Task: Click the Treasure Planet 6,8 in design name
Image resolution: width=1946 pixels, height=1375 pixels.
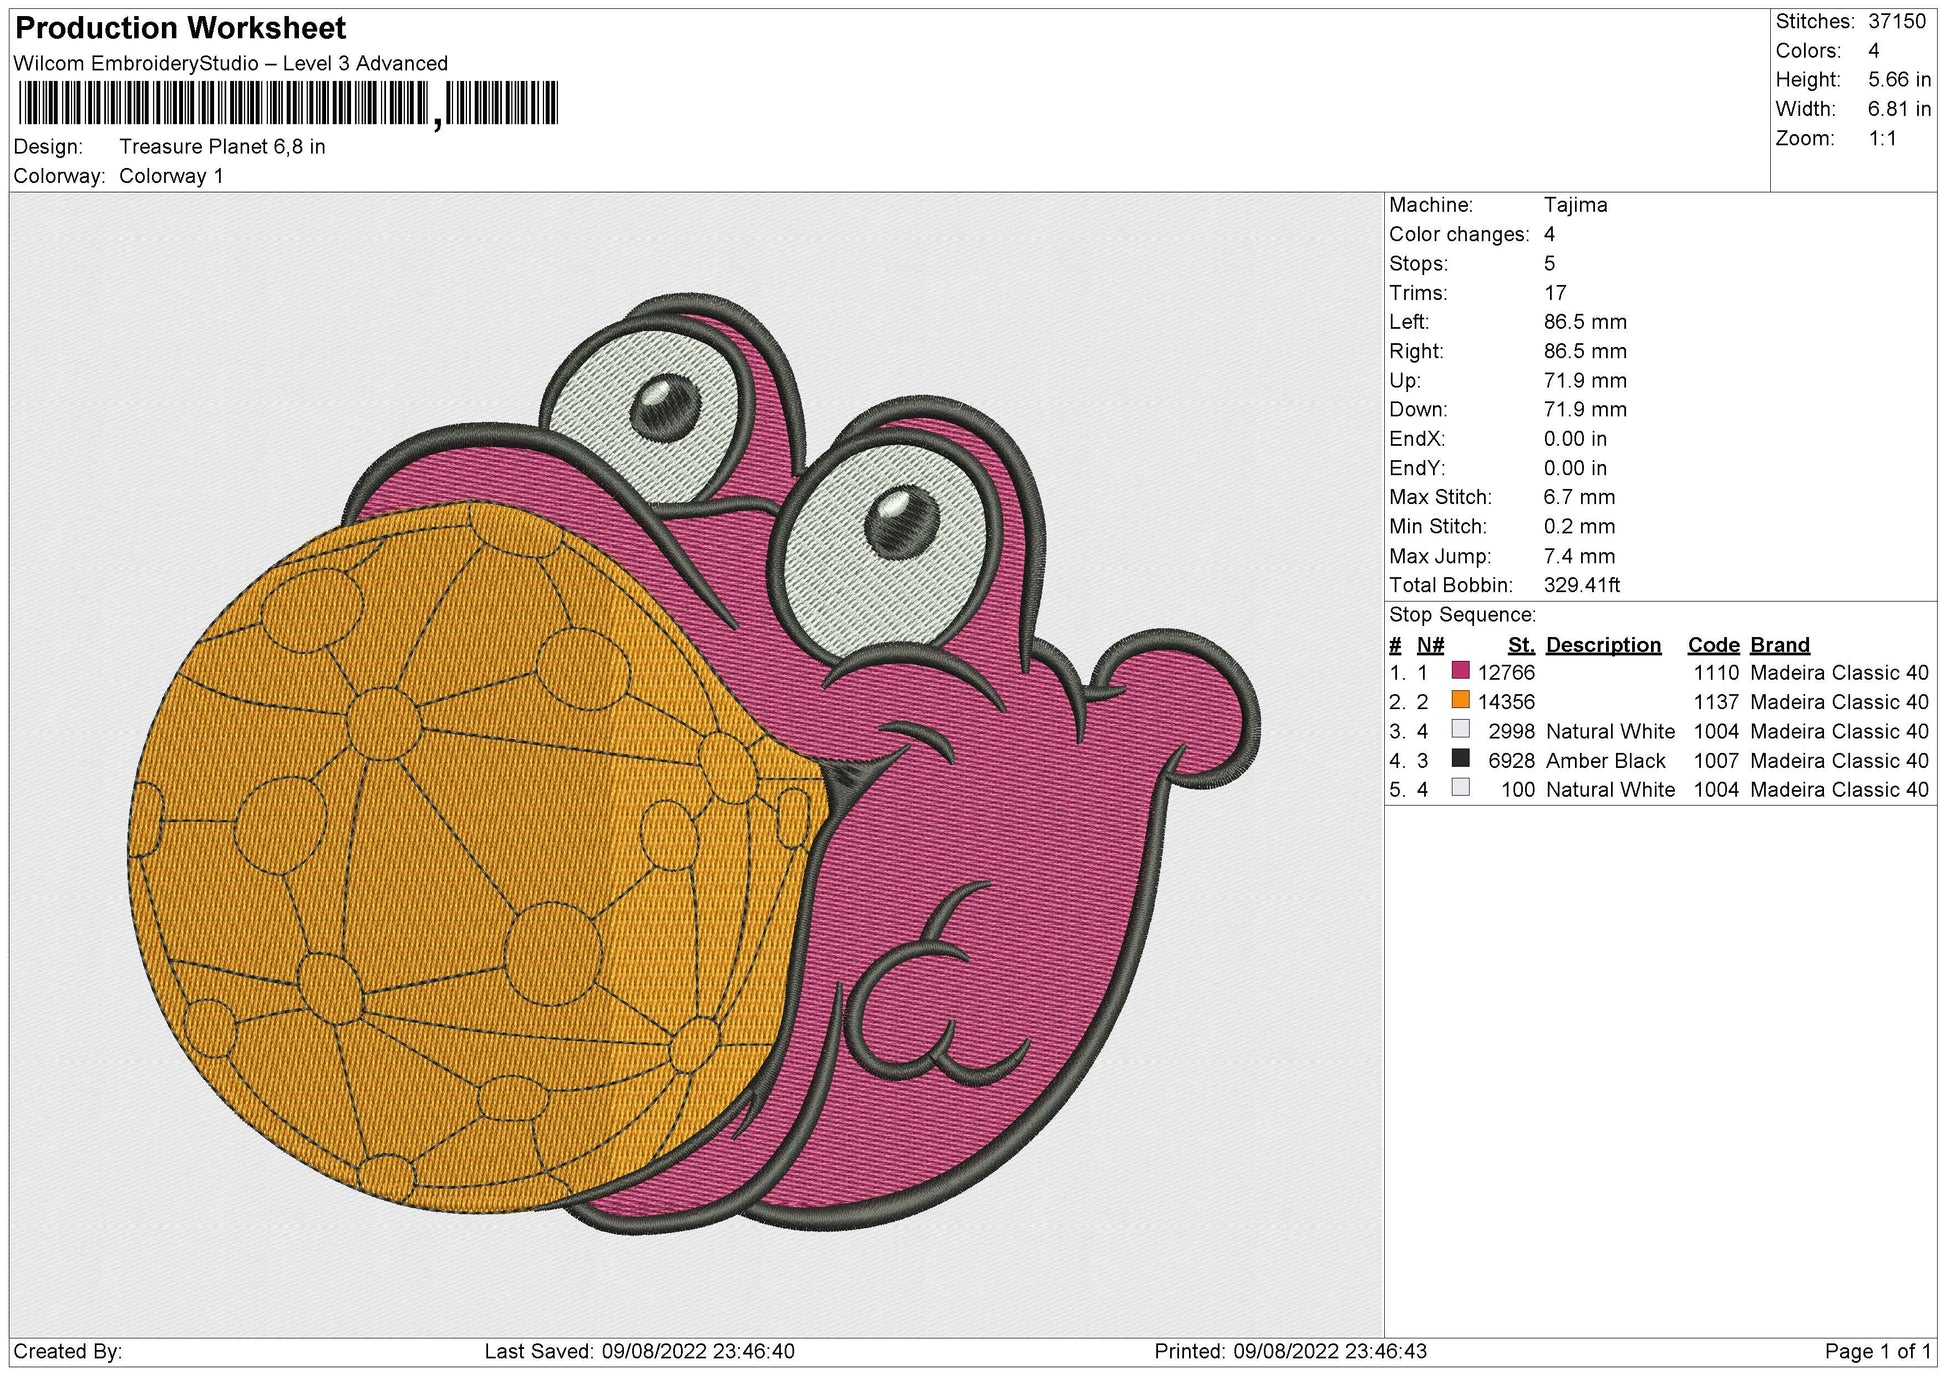Action: [x=222, y=147]
